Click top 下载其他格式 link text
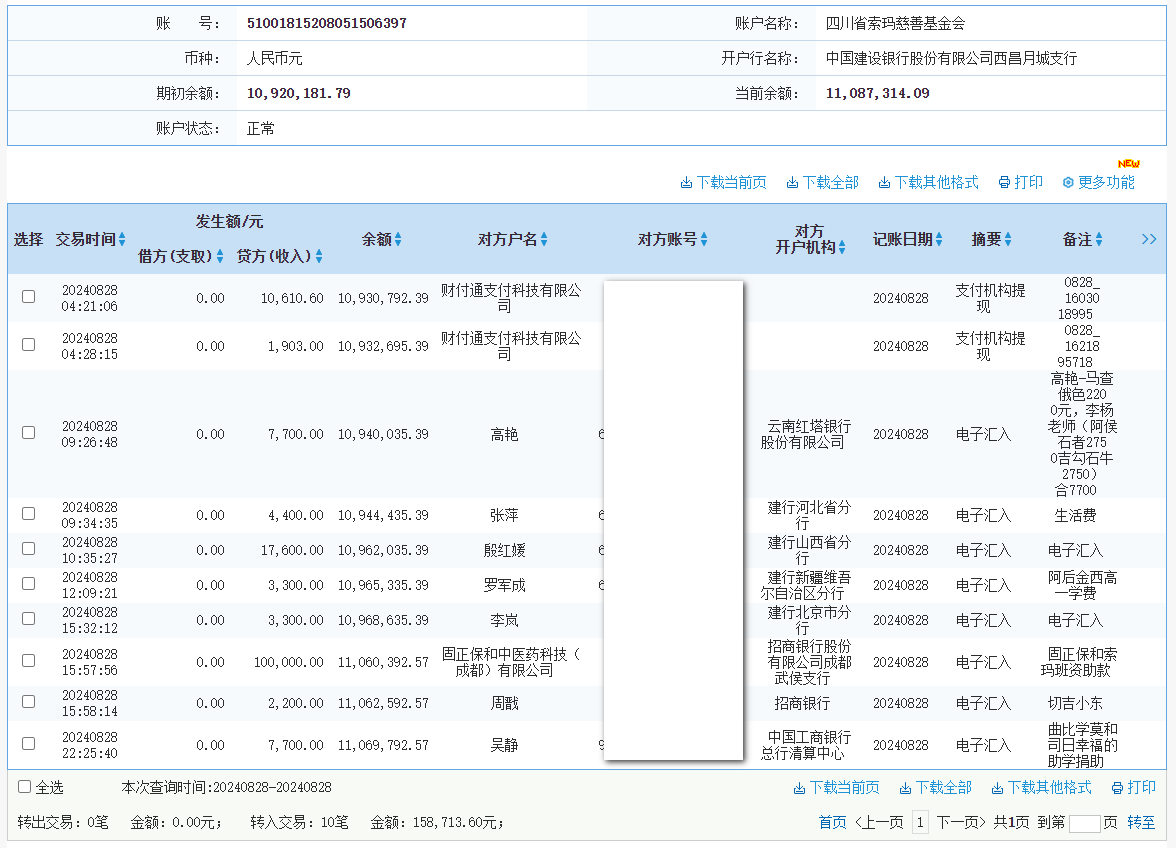Image resolution: width=1176 pixels, height=848 pixels. [x=936, y=183]
